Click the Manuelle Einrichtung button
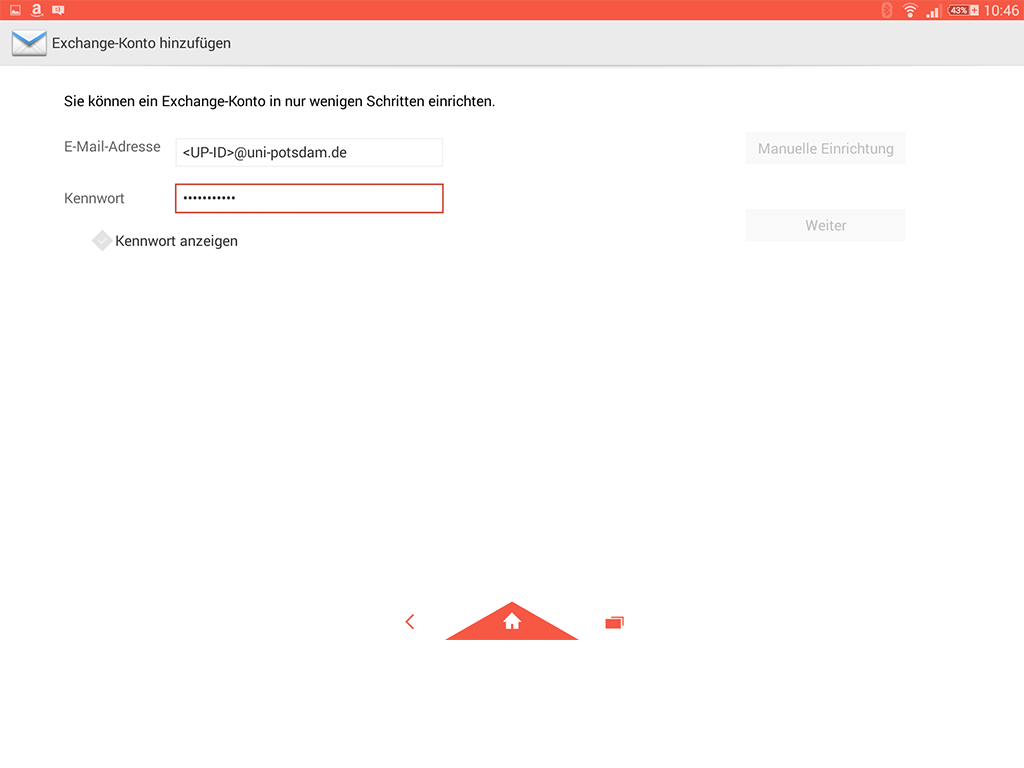1024x768 pixels. 825,149
